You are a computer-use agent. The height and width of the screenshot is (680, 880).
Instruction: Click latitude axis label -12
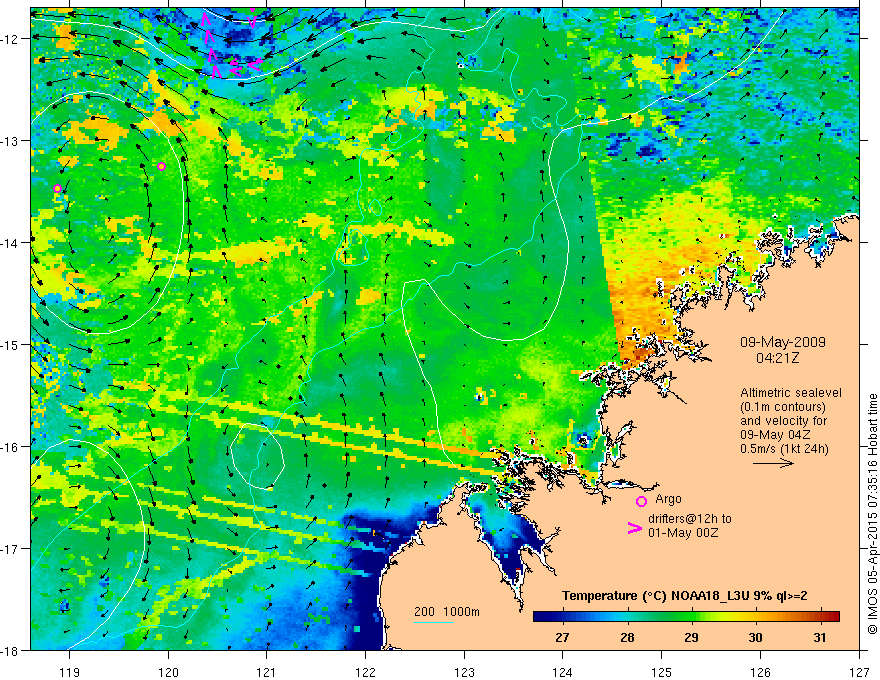11,39
